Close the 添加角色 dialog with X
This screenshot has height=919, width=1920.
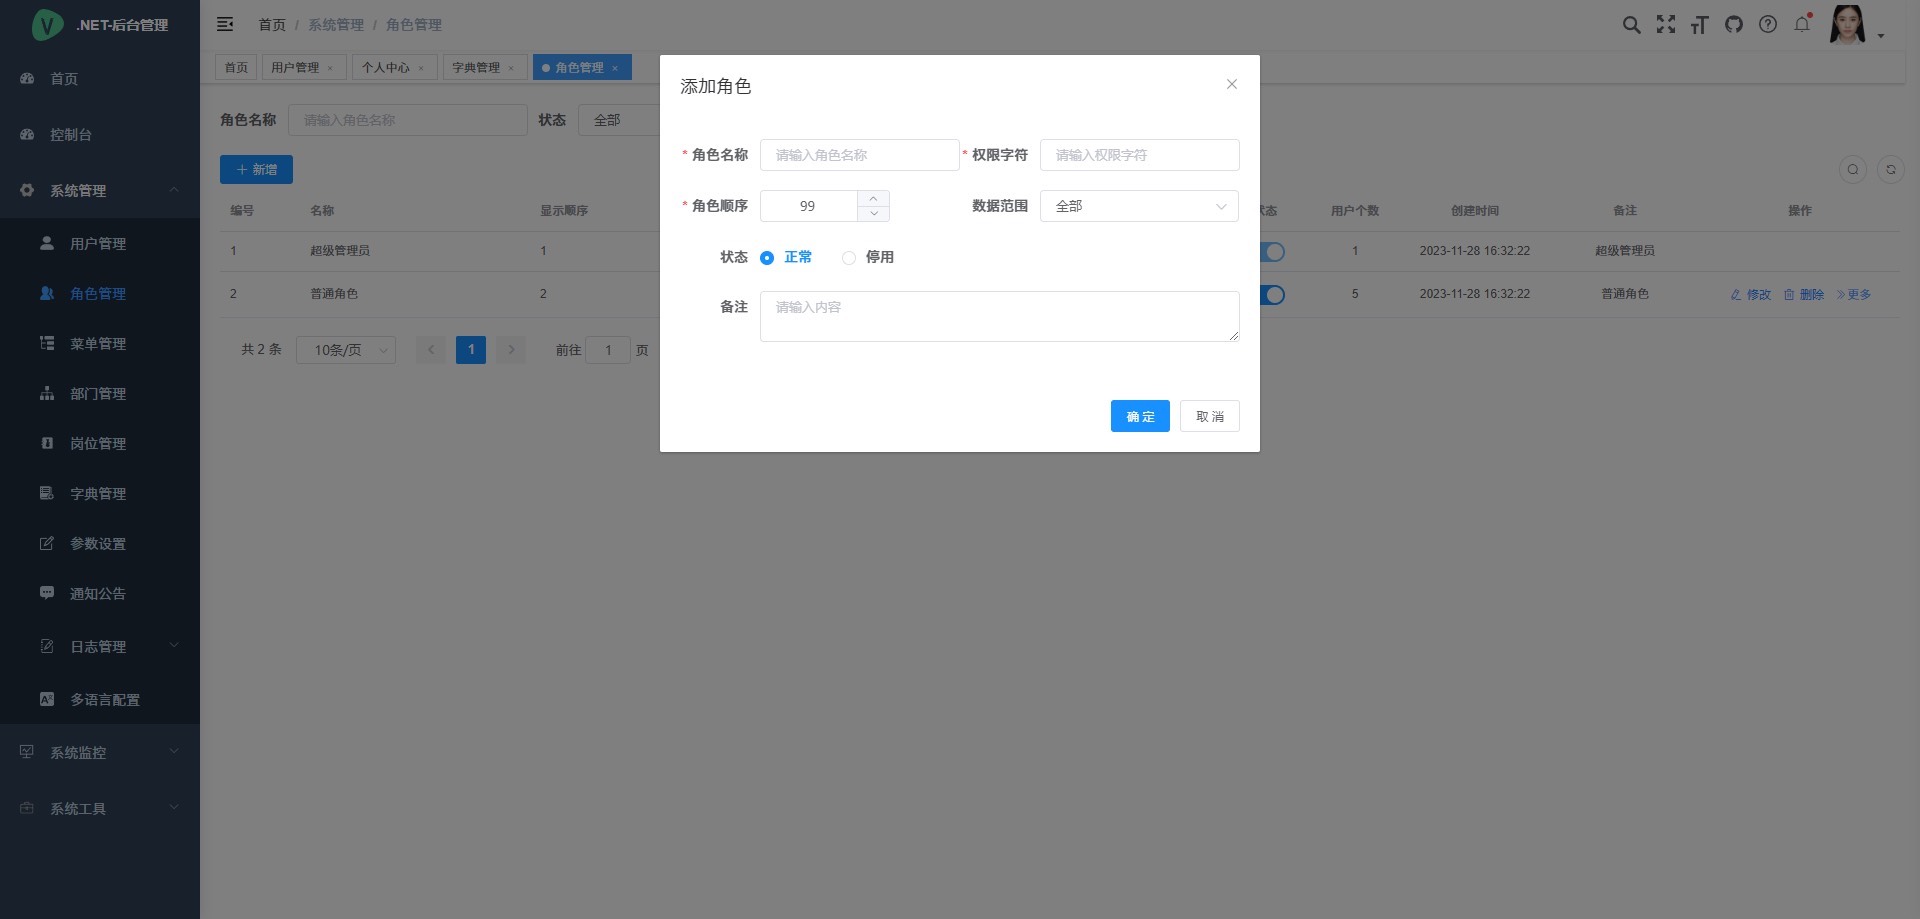tap(1232, 84)
